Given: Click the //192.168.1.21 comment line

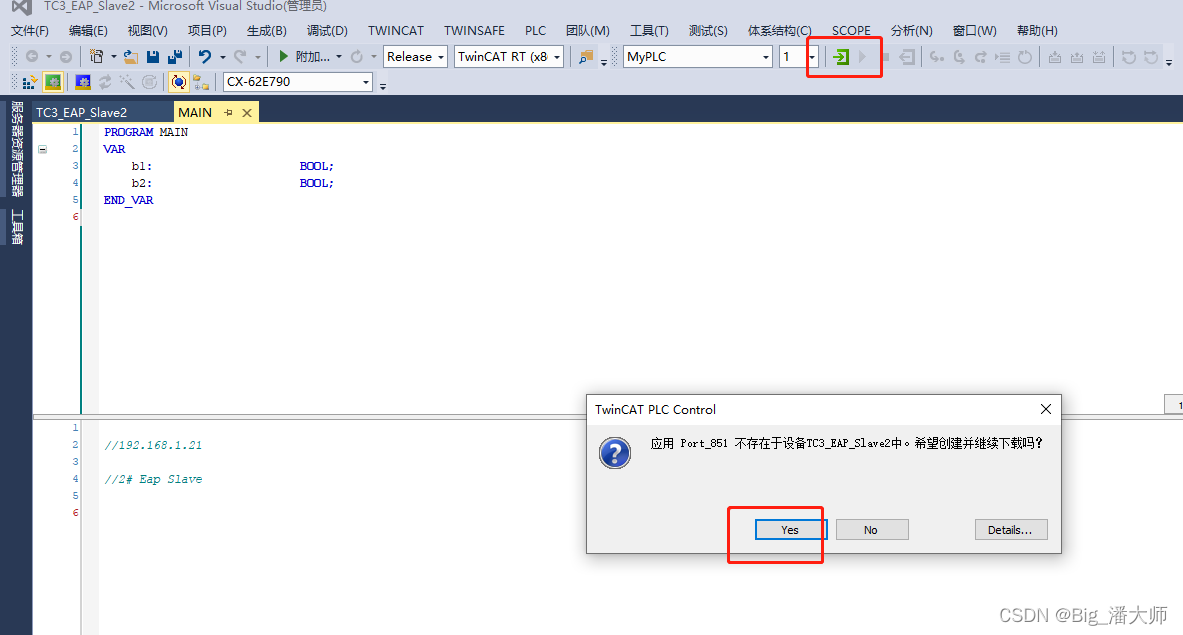Looking at the screenshot, I should (153, 445).
